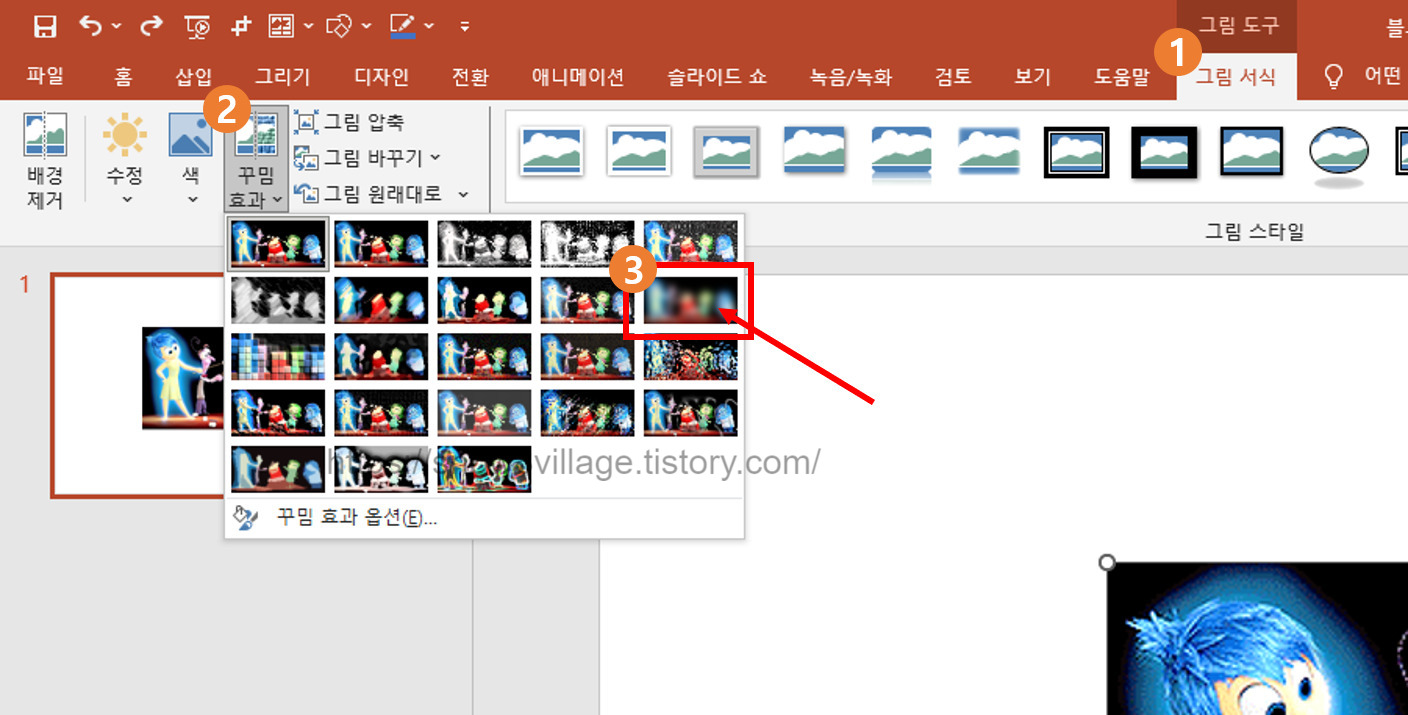Viewport: 1408px width, 715px height.
Task: Choose the Pencil Grayscale artistic effect
Action: [485, 244]
